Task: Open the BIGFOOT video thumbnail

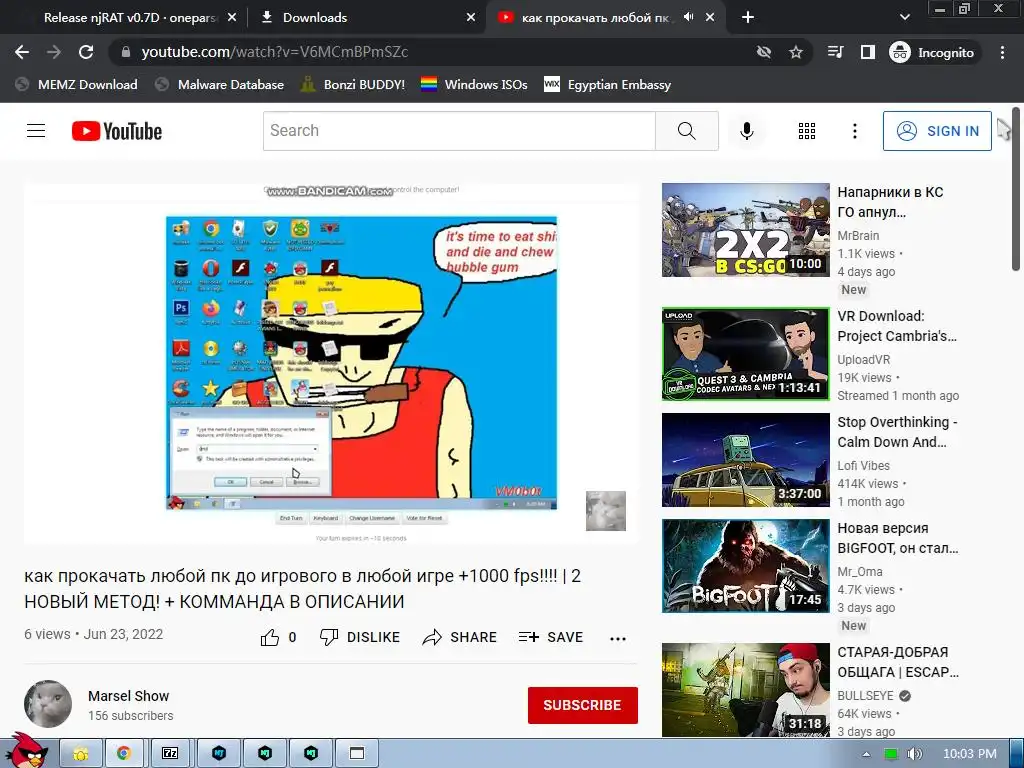Action: 746,566
